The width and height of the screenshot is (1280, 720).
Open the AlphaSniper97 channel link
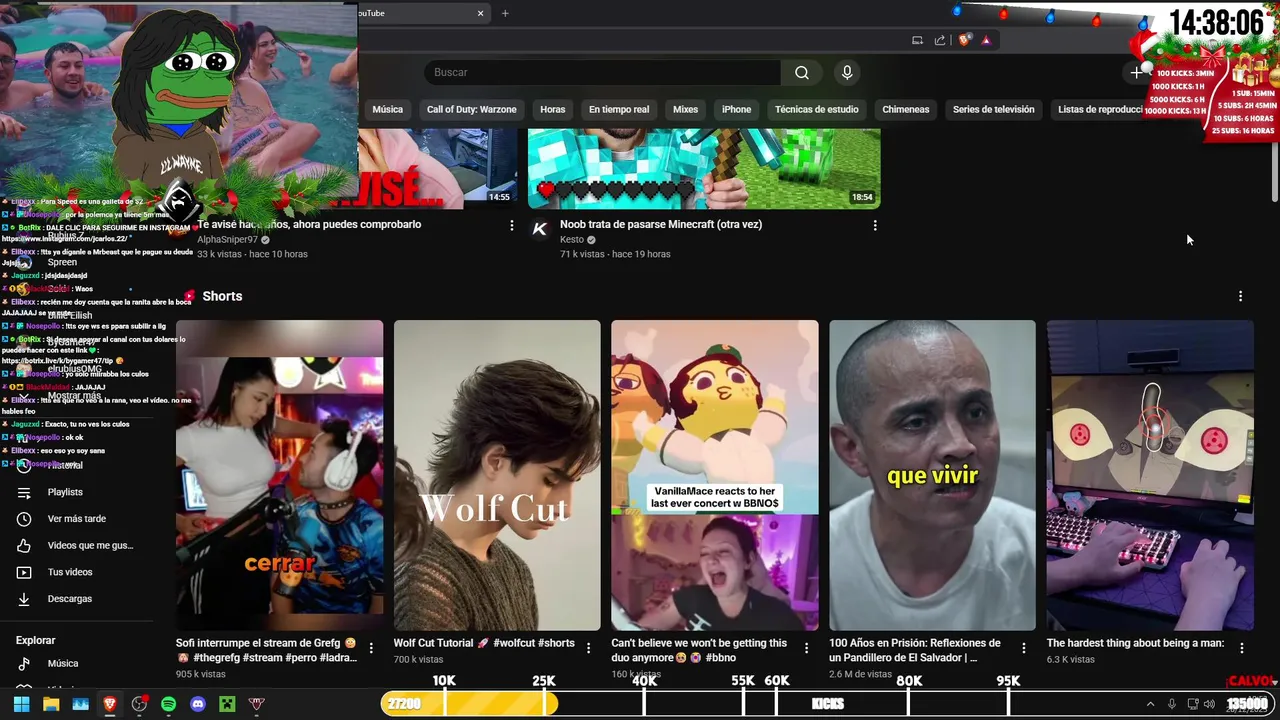pyautogui.click(x=228, y=240)
